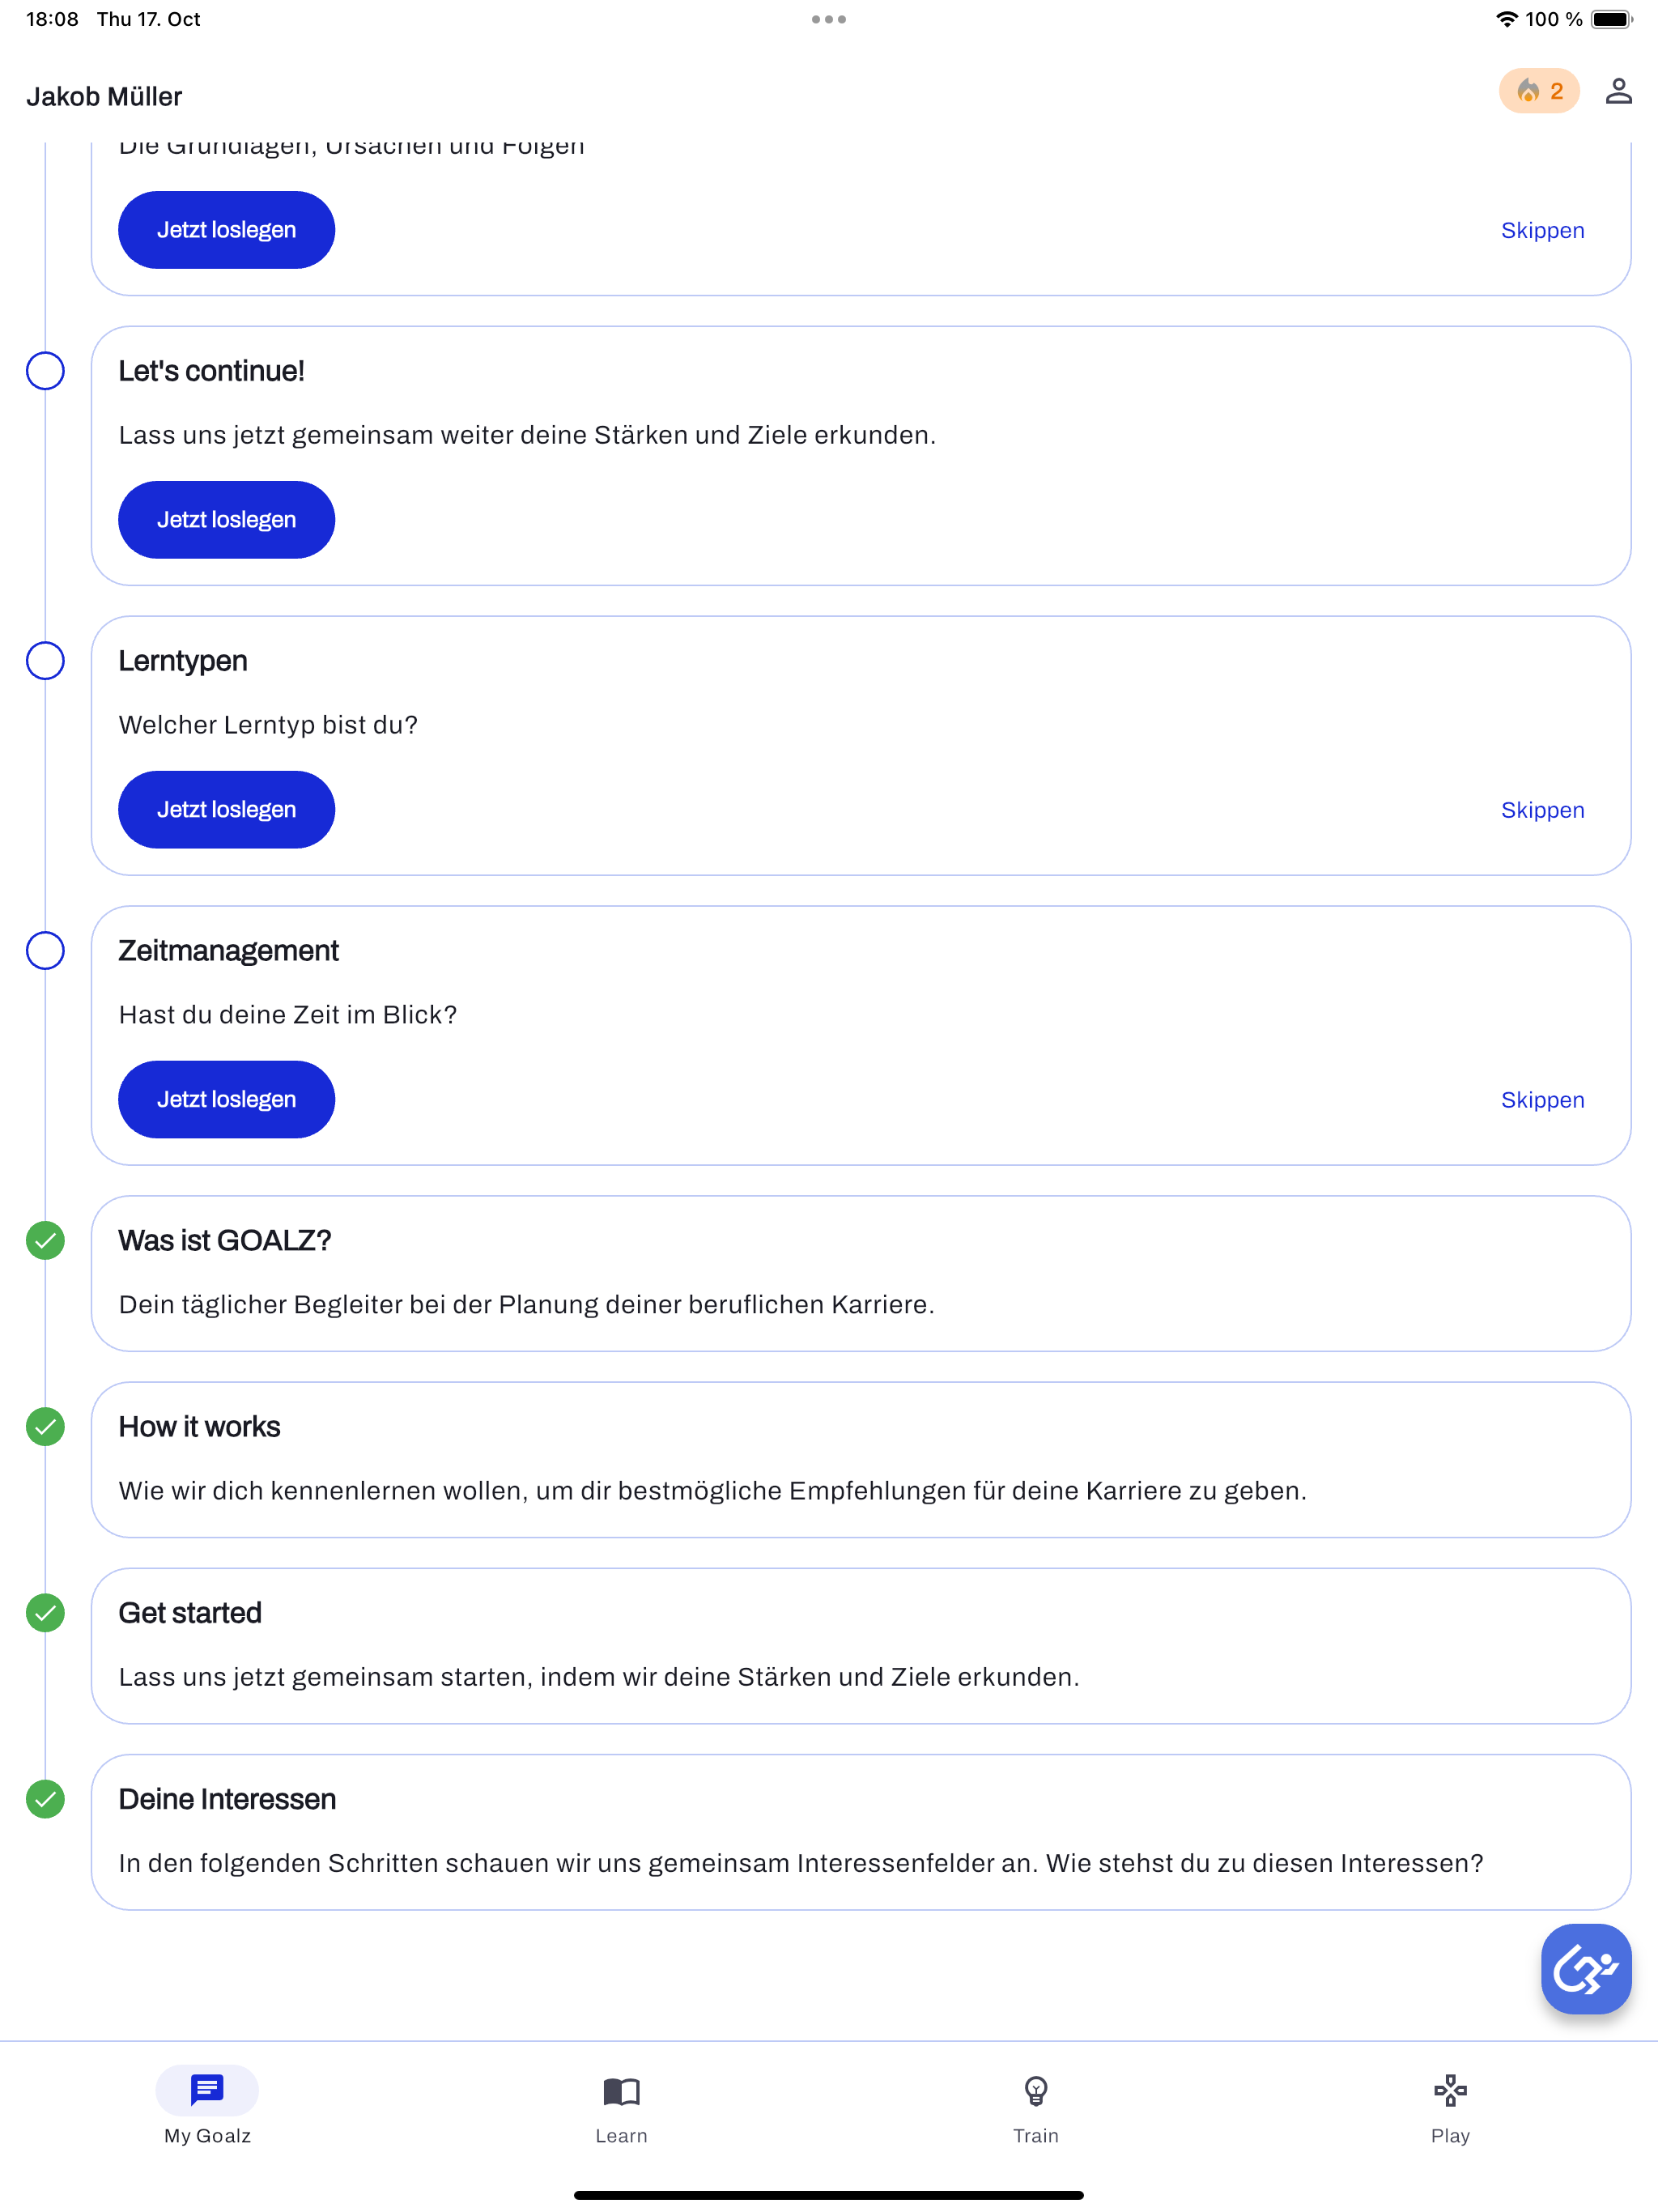Open the Play gamepad icon

pyautogui.click(x=1449, y=2091)
